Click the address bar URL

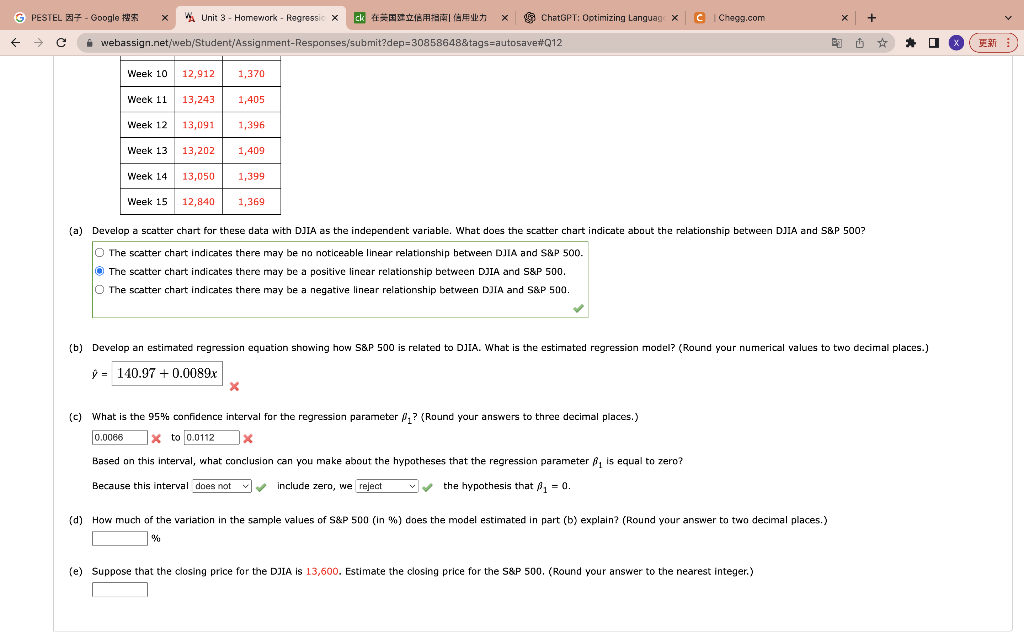click(x=331, y=43)
